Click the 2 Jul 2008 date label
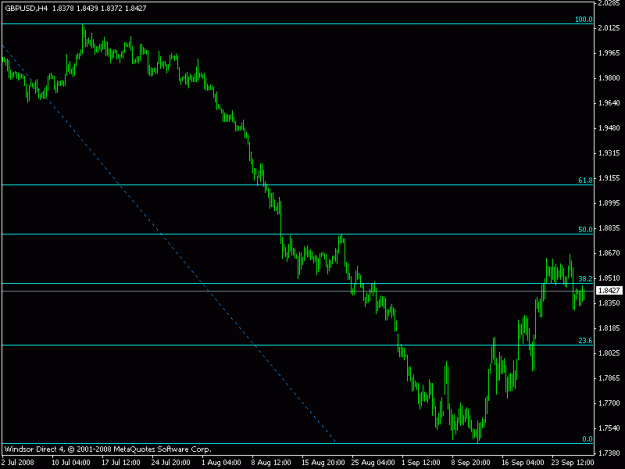Image resolution: width=625 pixels, height=469 pixels. click(18, 463)
